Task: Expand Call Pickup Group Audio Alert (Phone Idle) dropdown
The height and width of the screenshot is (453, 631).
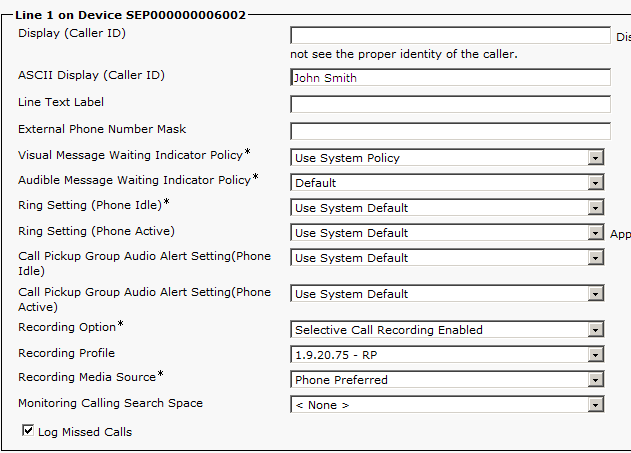Action: 596,258
